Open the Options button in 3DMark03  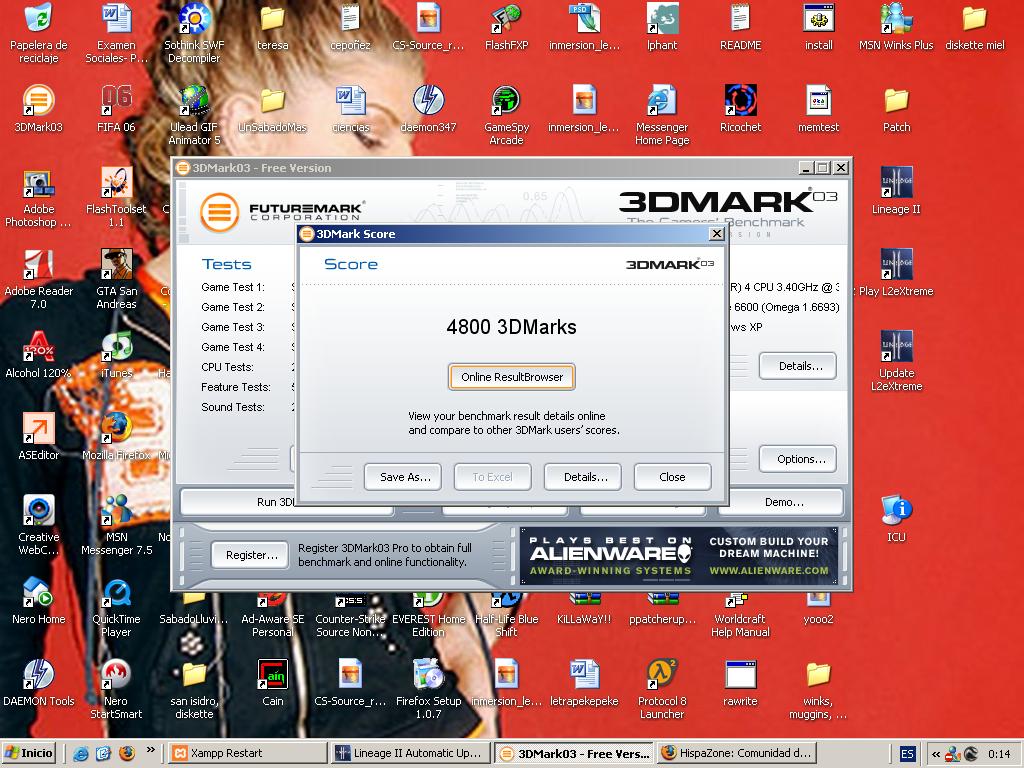[x=801, y=459]
